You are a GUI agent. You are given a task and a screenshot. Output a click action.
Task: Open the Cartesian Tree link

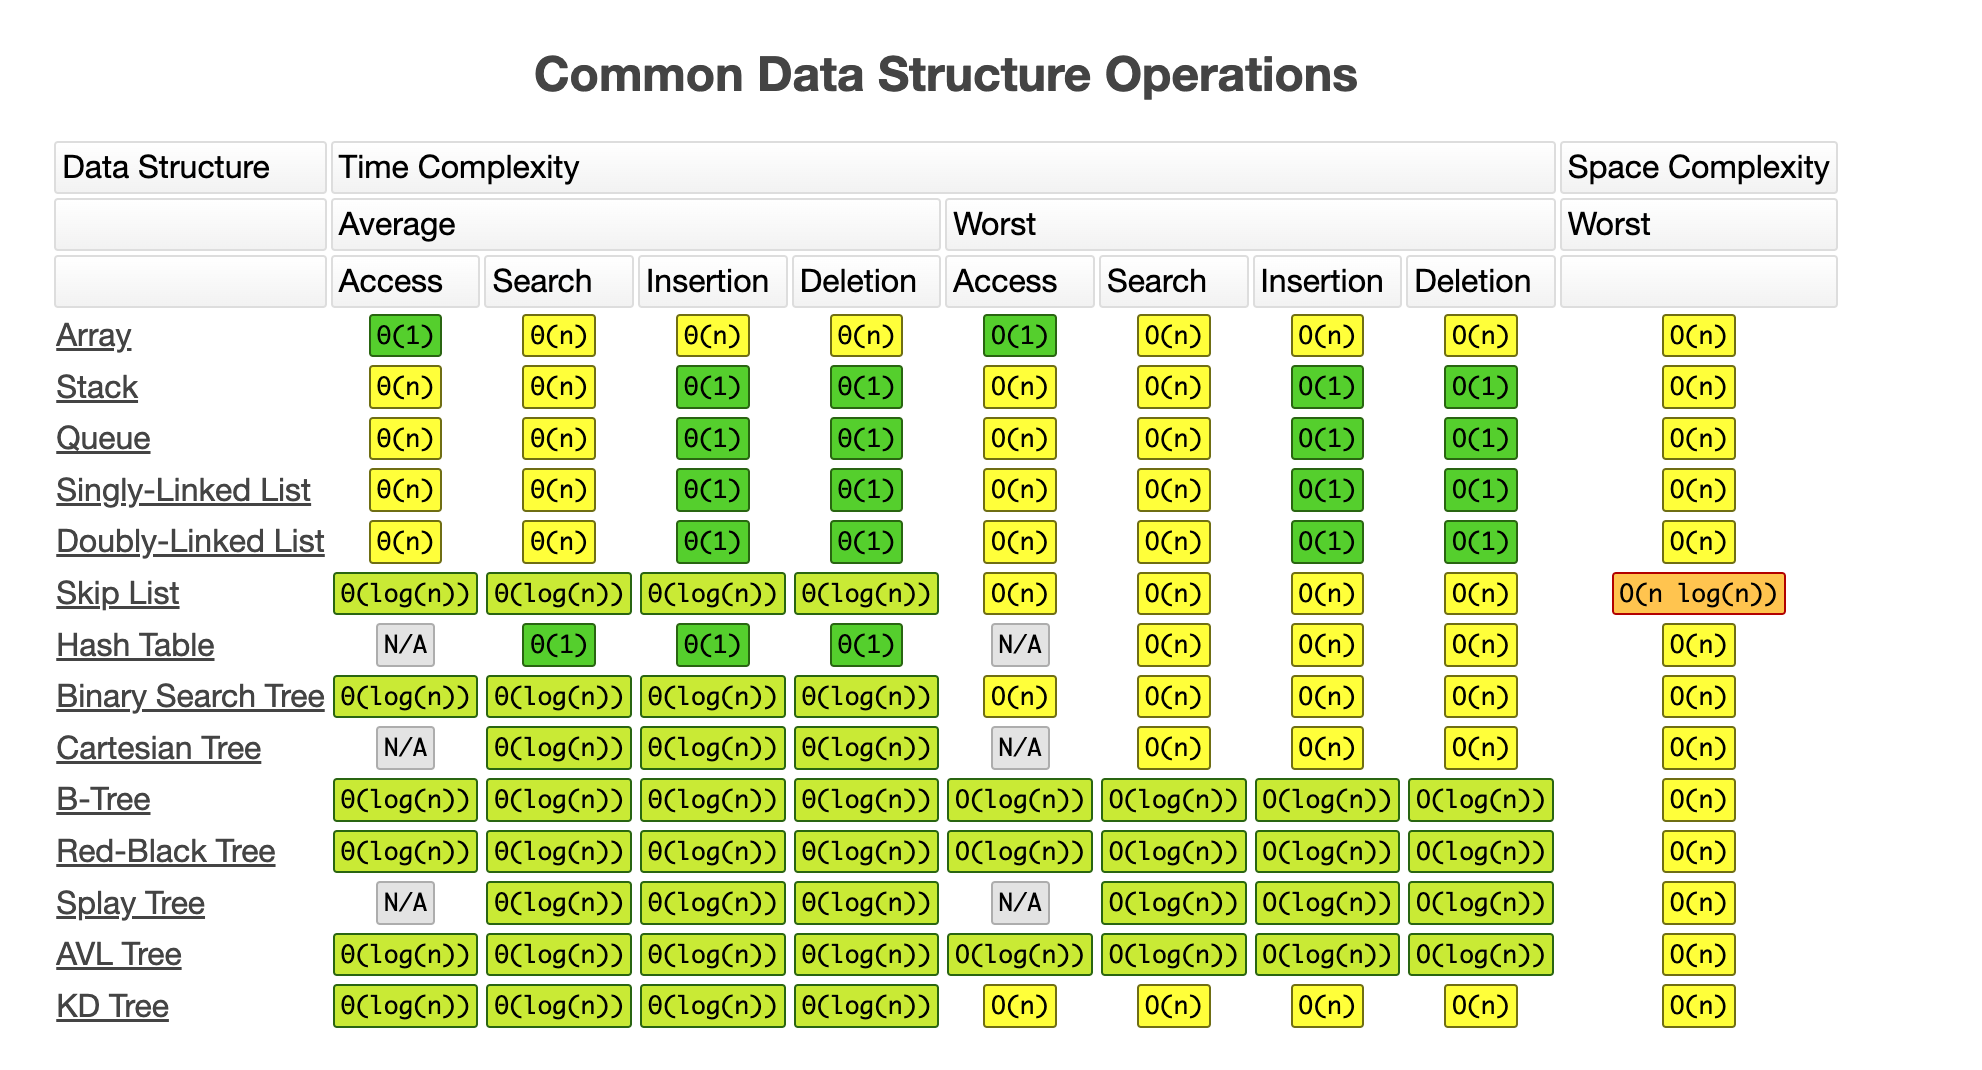tap(158, 748)
